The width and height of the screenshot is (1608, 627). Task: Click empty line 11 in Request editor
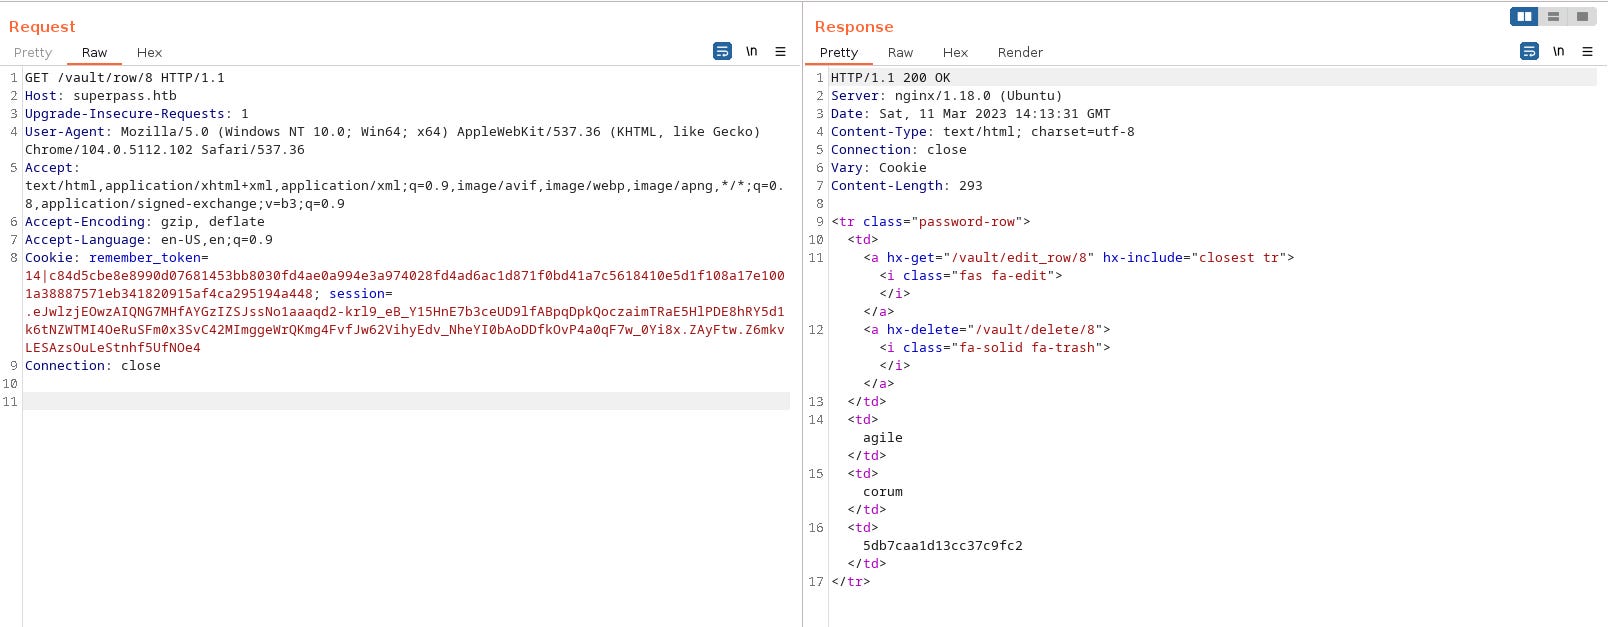point(406,401)
